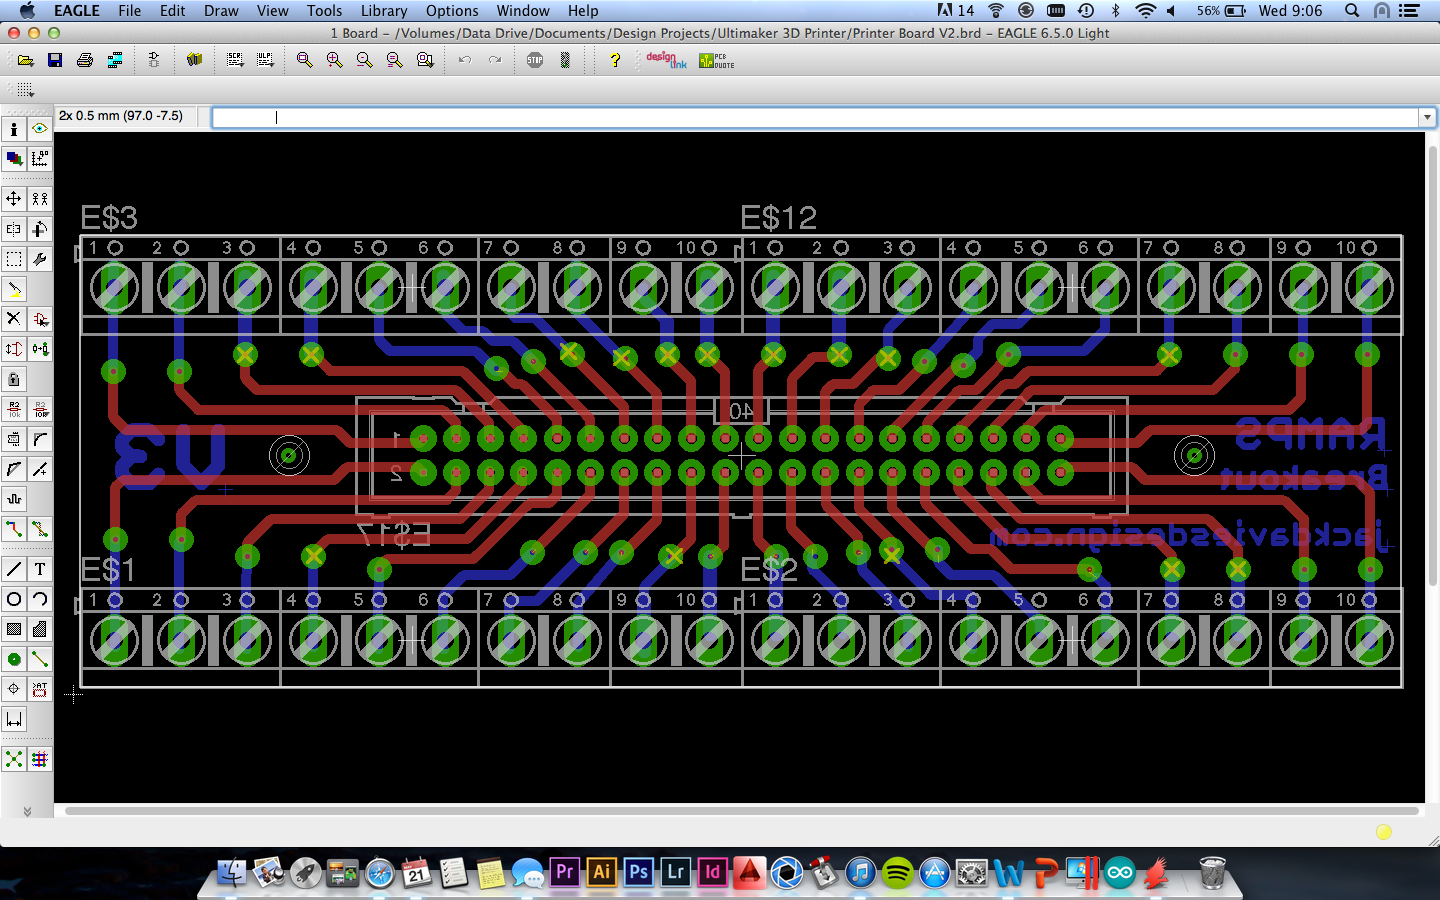Select the Move tool
This screenshot has height=900, width=1440.
pyautogui.click(x=14, y=199)
